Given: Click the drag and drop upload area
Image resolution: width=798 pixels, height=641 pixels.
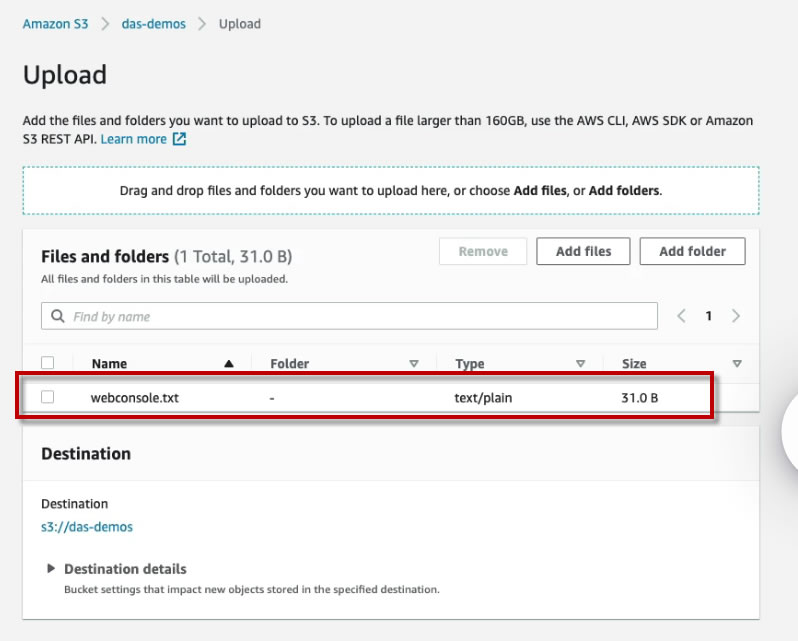Looking at the screenshot, I should click(x=390, y=190).
